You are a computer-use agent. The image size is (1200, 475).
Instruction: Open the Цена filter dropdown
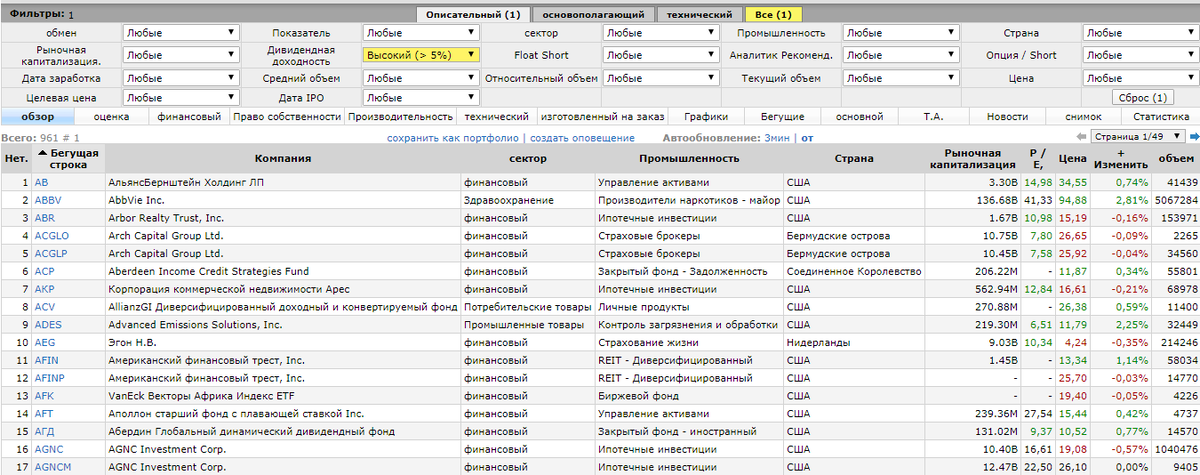coord(1141,77)
